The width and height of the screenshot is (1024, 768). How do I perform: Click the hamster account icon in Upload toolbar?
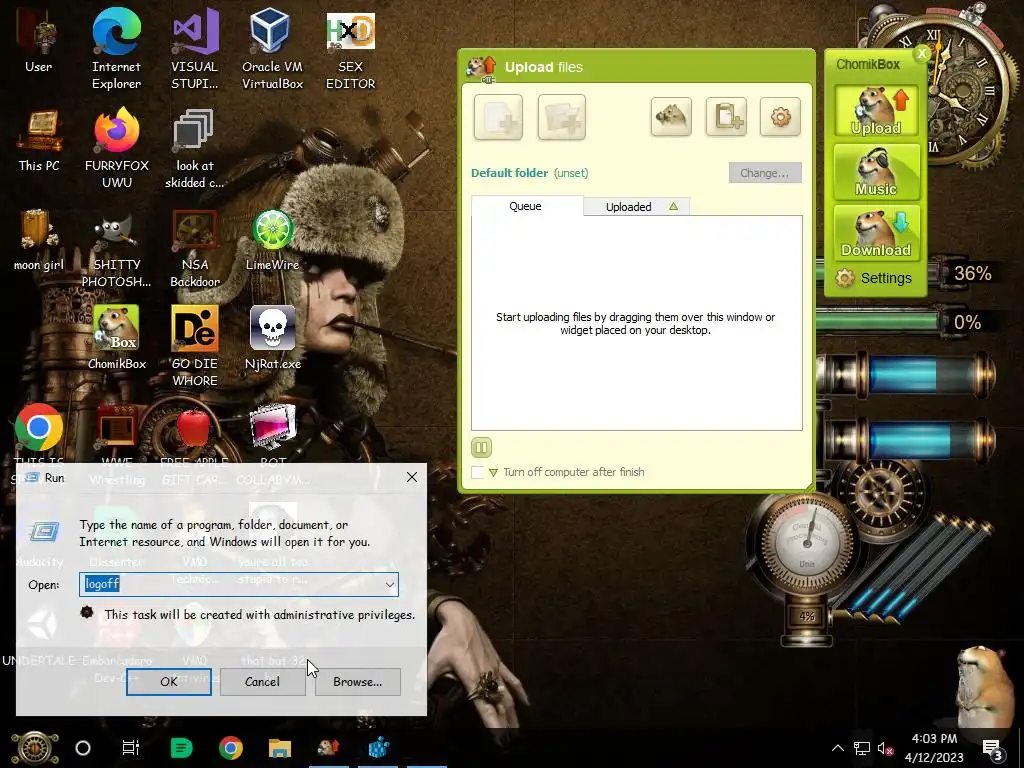[671, 117]
